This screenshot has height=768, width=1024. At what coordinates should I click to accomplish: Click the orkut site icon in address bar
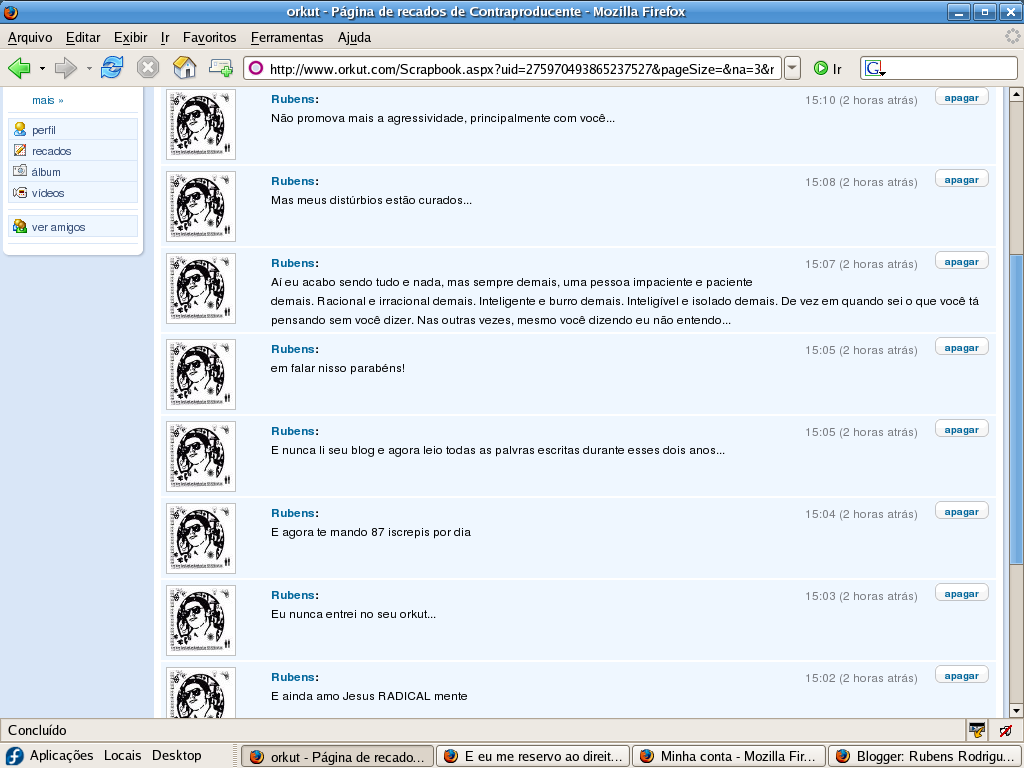pyautogui.click(x=256, y=68)
